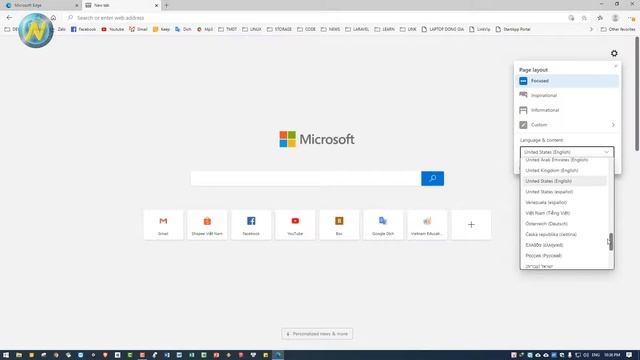Viewport: 640px width, 360px height.
Task: Open the Startapp Portal bookmark
Action: [x=513, y=29]
